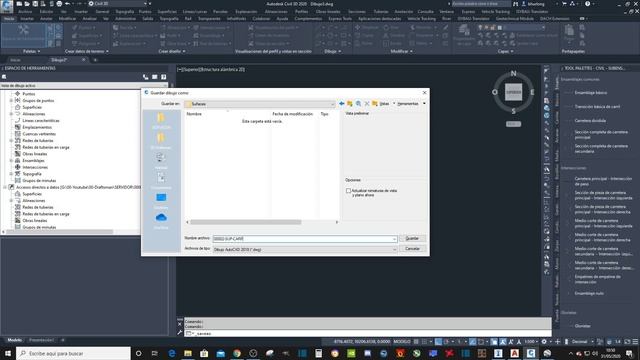
Task: Sort by Fecha de modificación column header
Action: click(293, 114)
